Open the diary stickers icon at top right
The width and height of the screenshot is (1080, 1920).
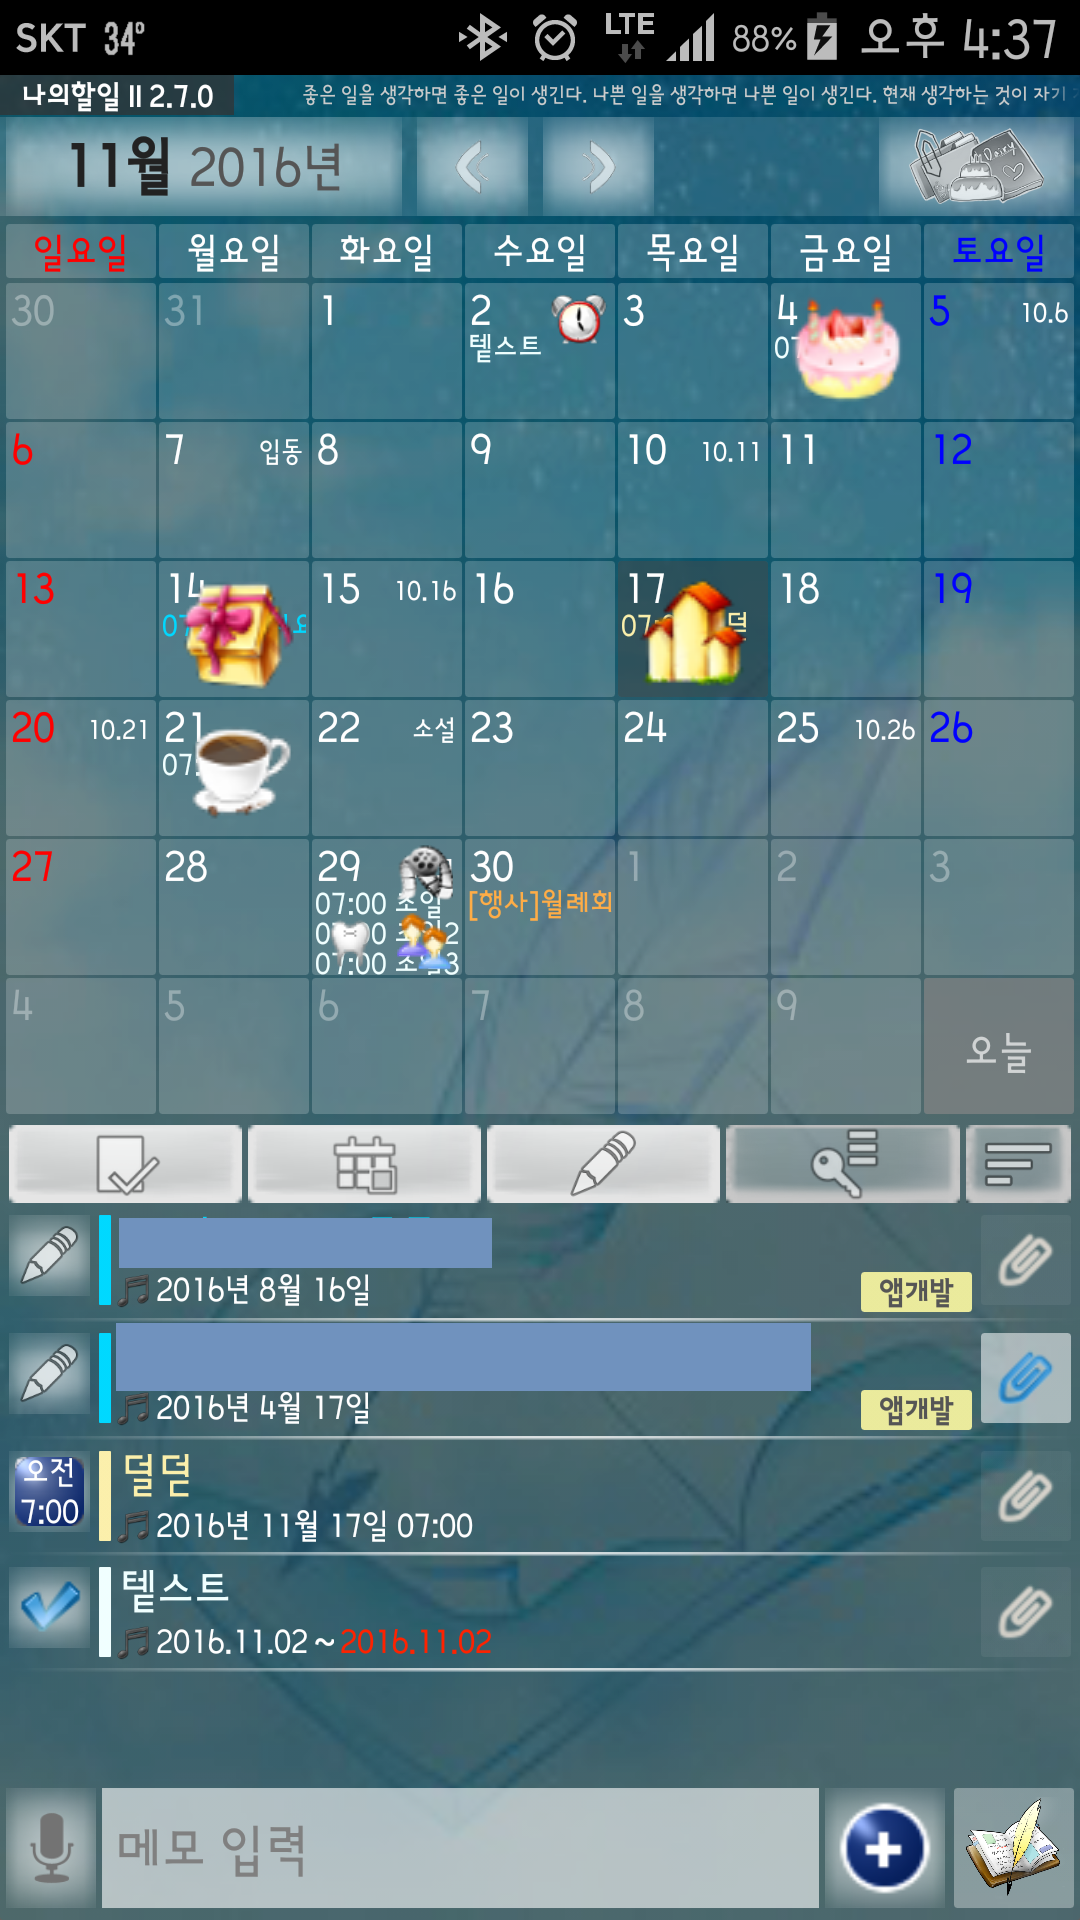pyautogui.click(x=976, y=166)
